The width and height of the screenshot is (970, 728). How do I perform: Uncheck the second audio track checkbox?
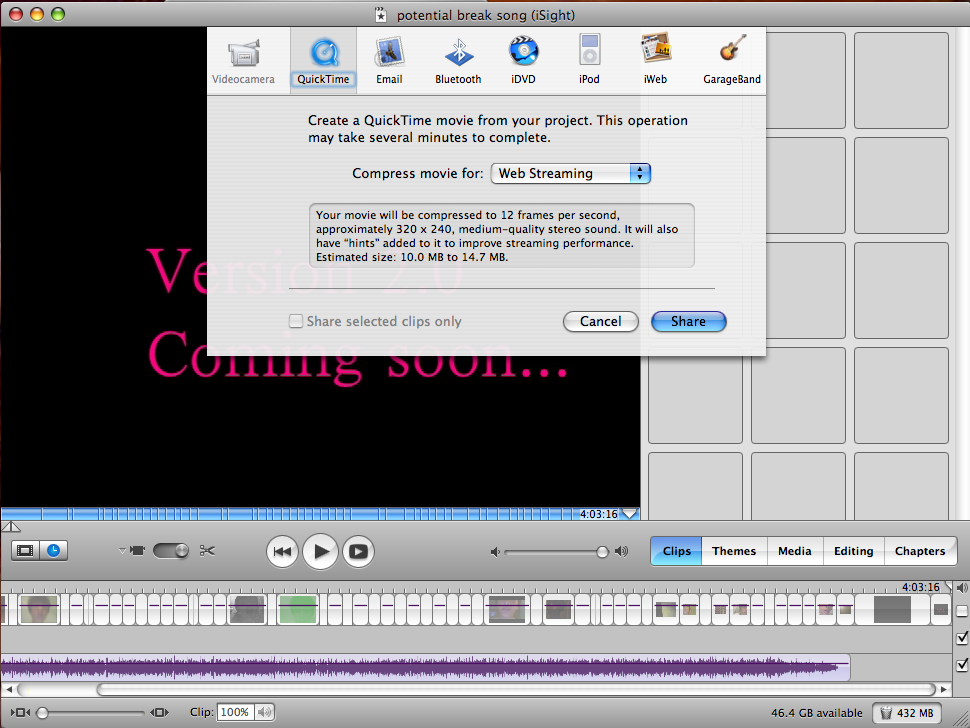[962, 665]
